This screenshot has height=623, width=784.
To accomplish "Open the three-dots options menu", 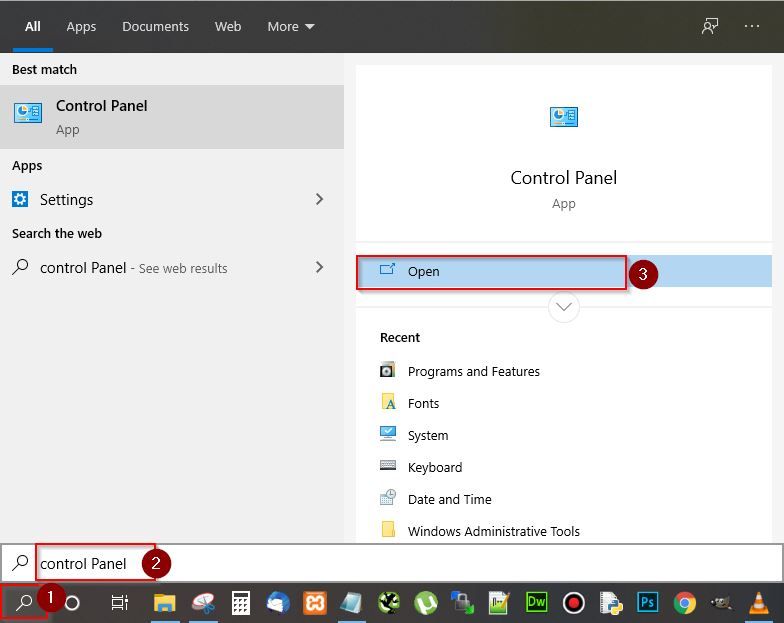I will tap(752, 26).
